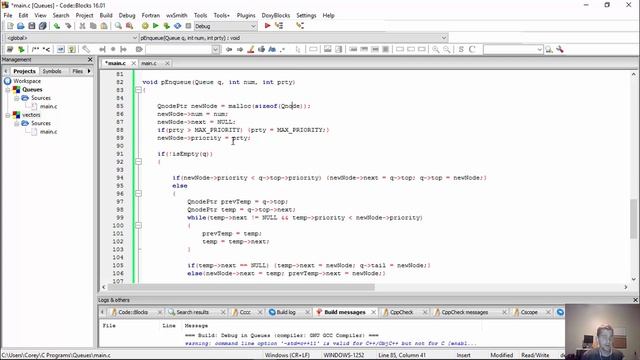Open the CppCheck messages tab
The image size is (640, 360).
464,312
